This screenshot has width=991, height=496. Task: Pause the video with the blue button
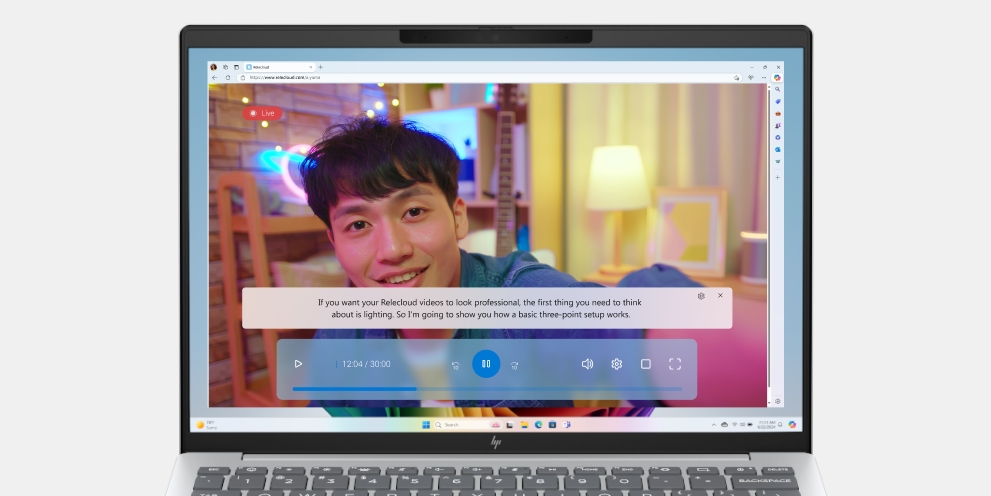tap(486, 364)
